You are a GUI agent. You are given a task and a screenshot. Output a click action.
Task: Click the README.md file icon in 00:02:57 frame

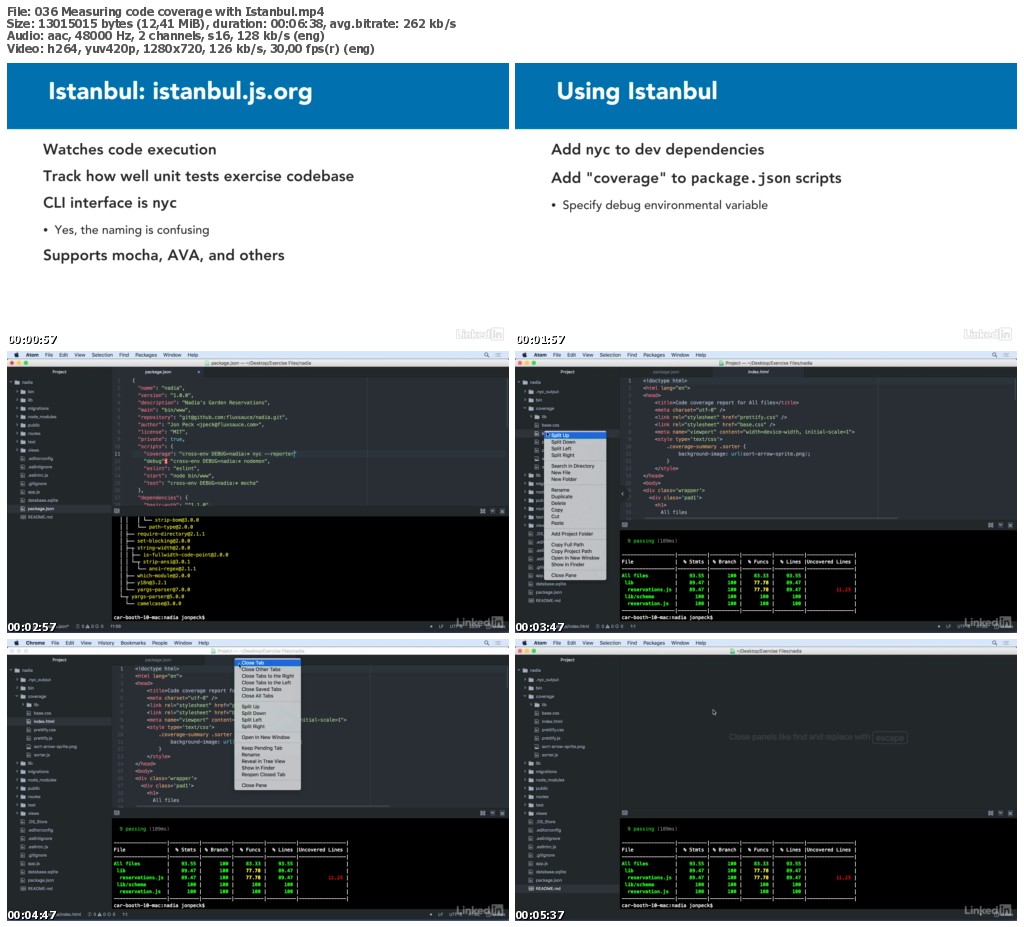click(24, 517)
